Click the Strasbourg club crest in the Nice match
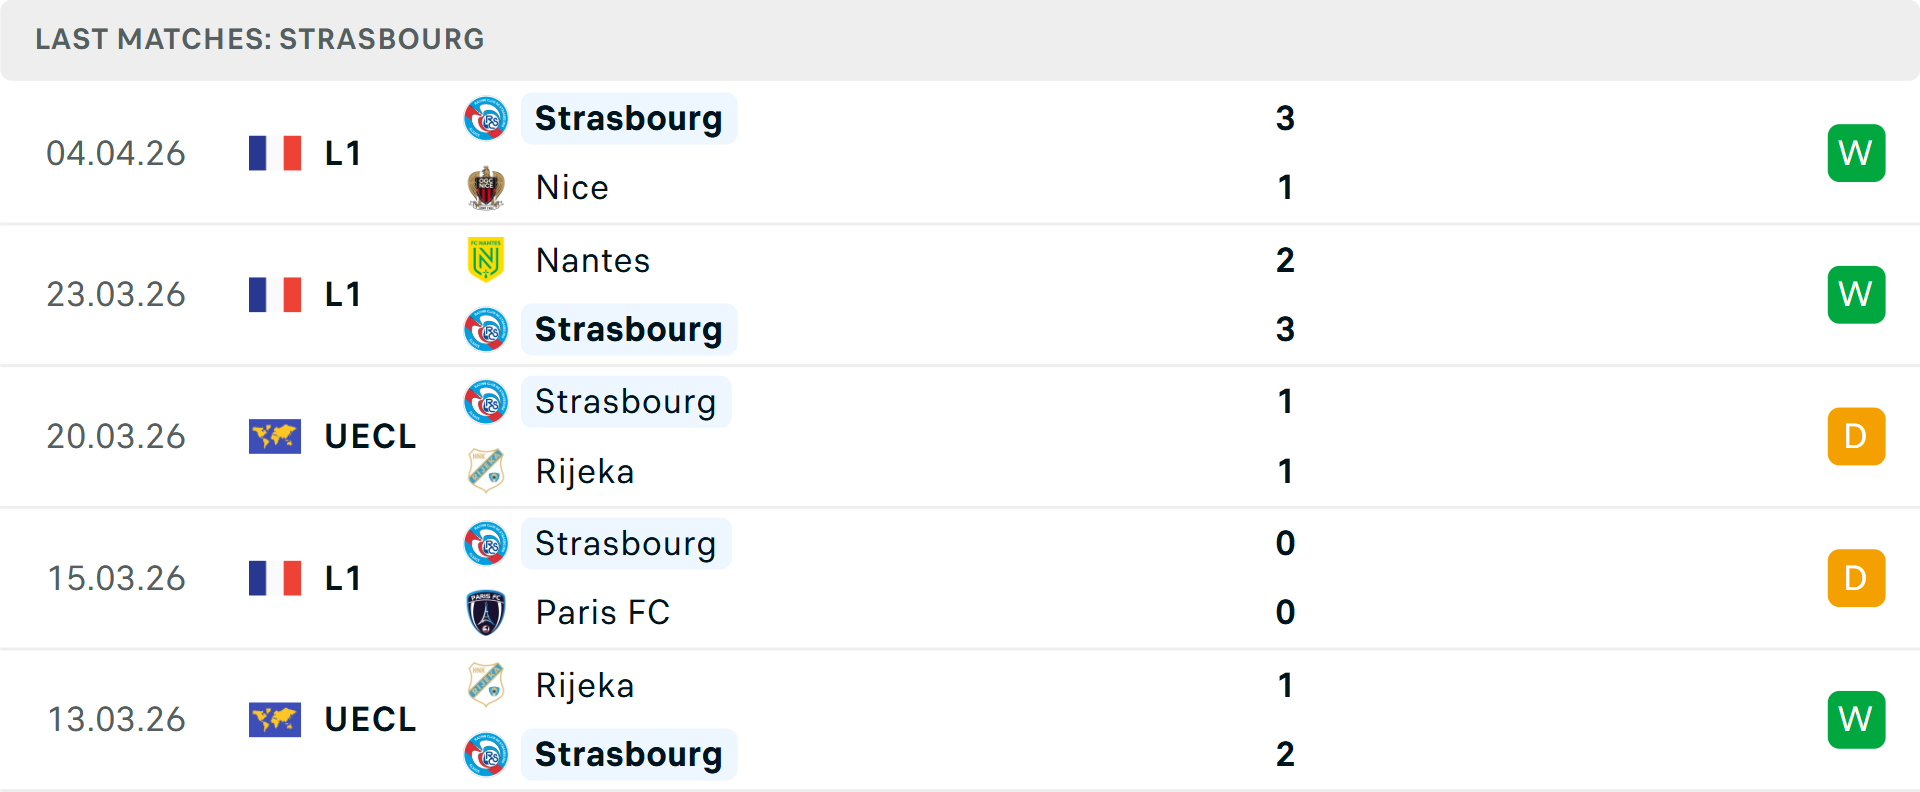The width and height of the screenshot is (1920, 792). pos(486,117)
